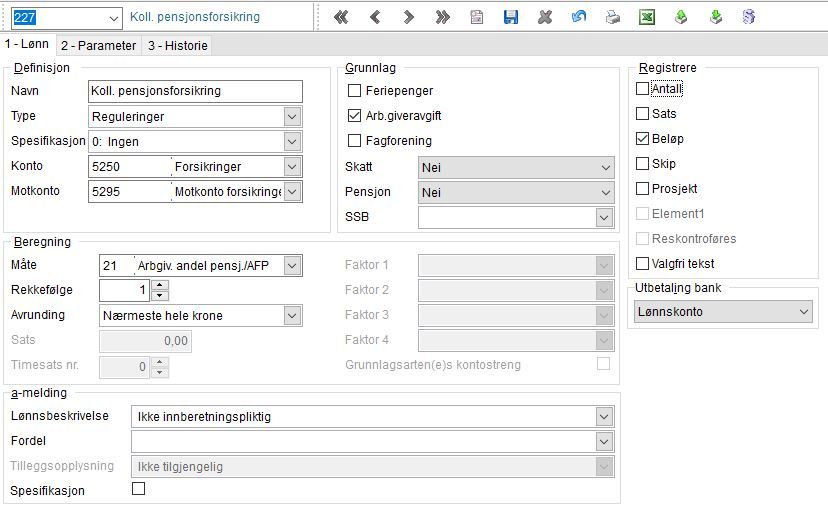Jump to last record with double-right arrow
828x511 pixels.
pos(443,17)
